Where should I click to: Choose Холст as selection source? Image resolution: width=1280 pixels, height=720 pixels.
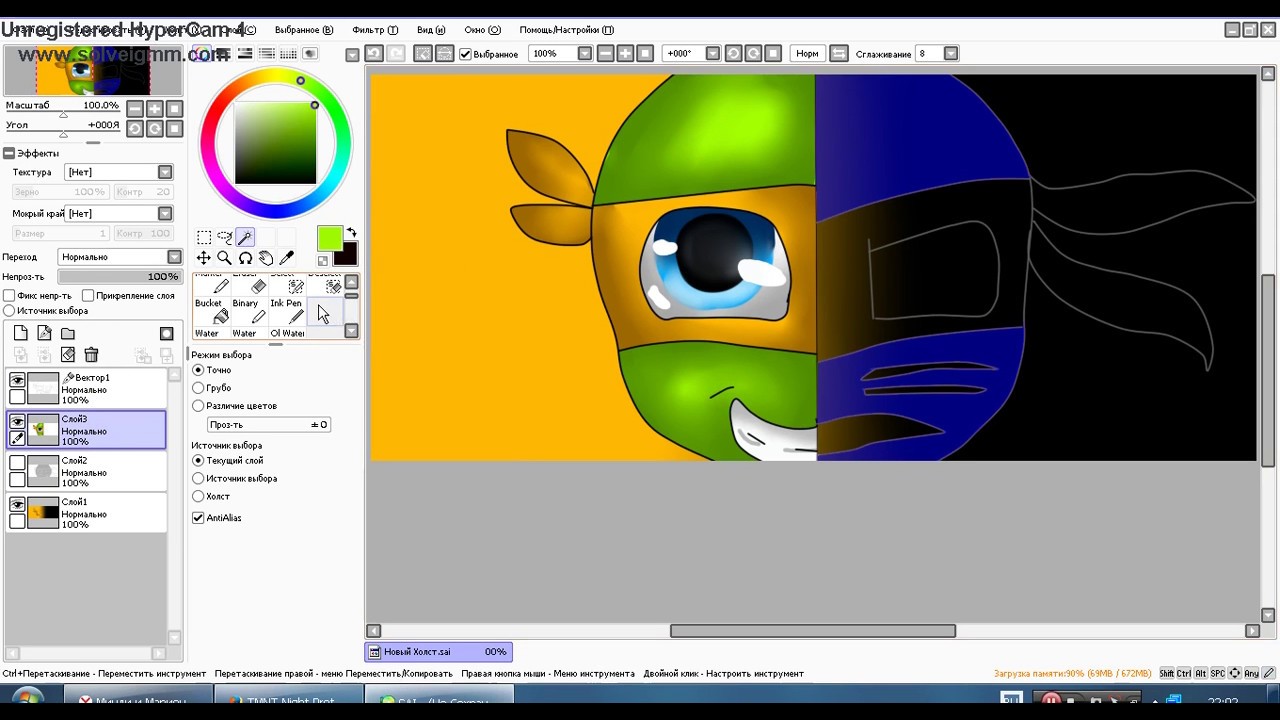coord(198,496)
